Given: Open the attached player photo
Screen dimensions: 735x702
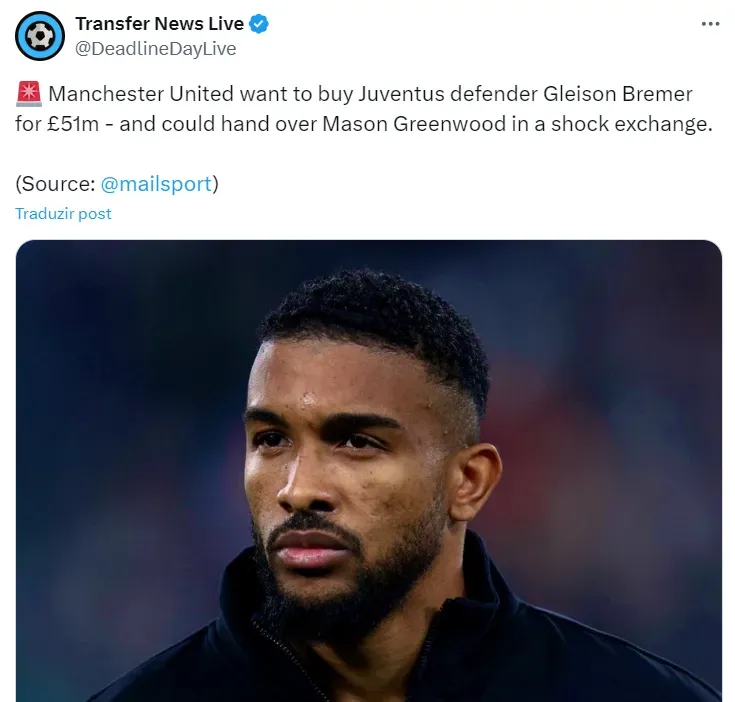Looking at the screenshot, I should coord(368,470).
